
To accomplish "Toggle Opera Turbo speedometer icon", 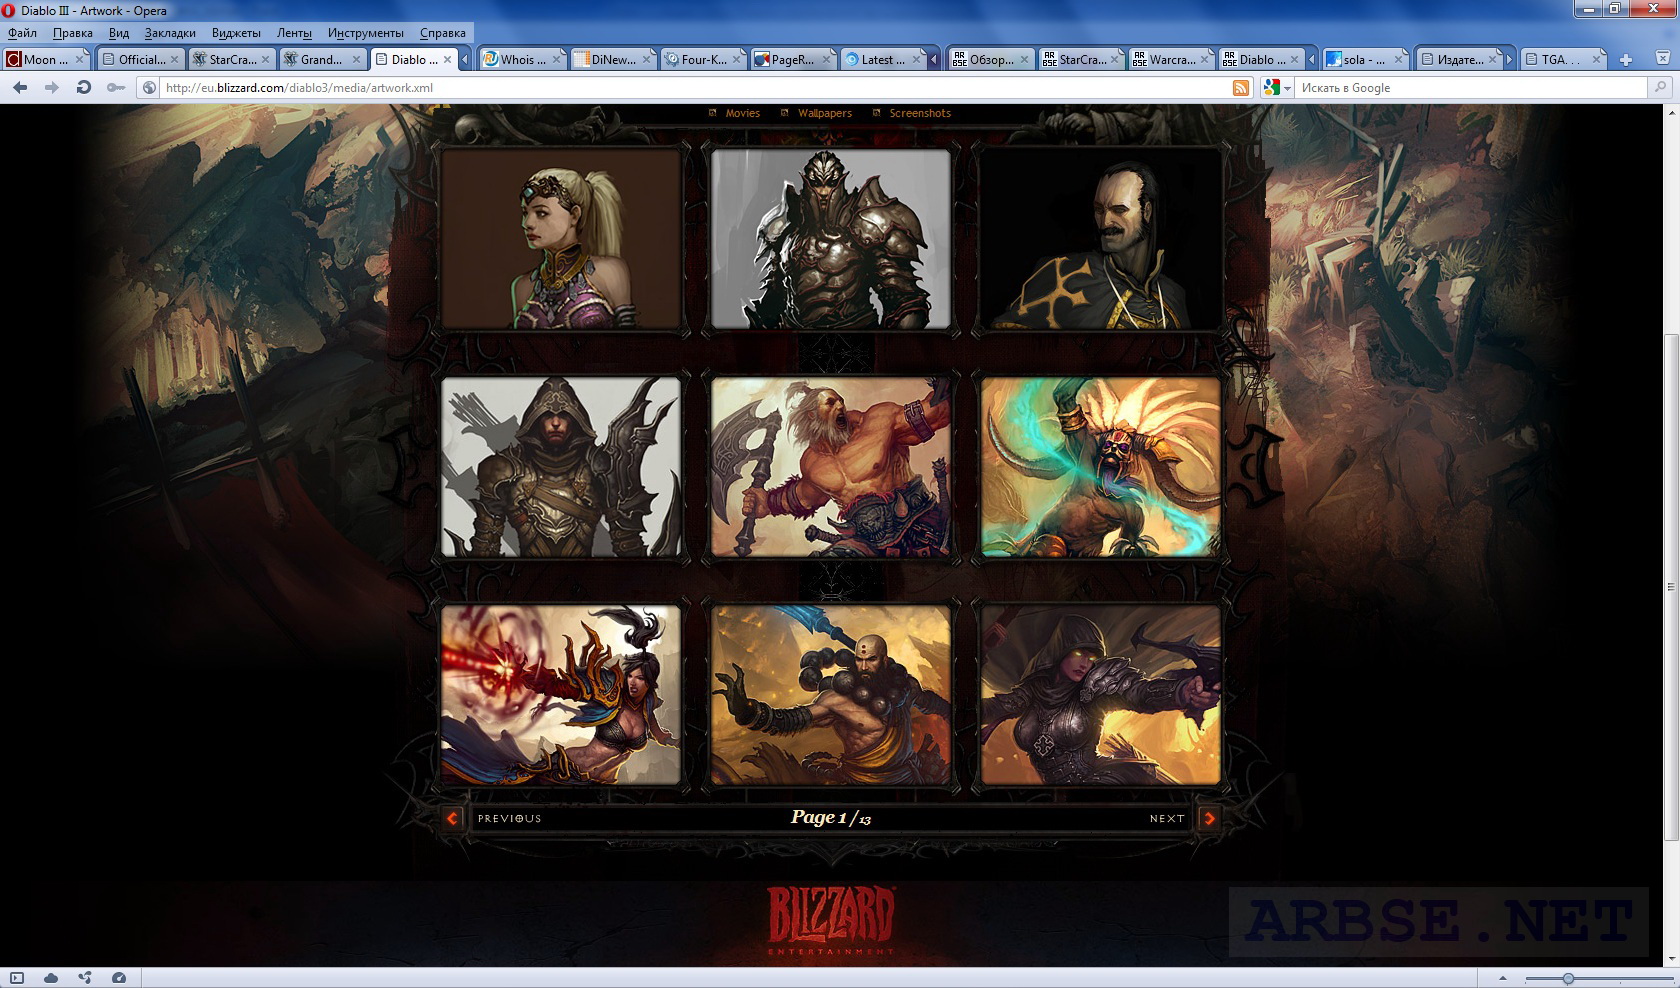I will (119, 978).
